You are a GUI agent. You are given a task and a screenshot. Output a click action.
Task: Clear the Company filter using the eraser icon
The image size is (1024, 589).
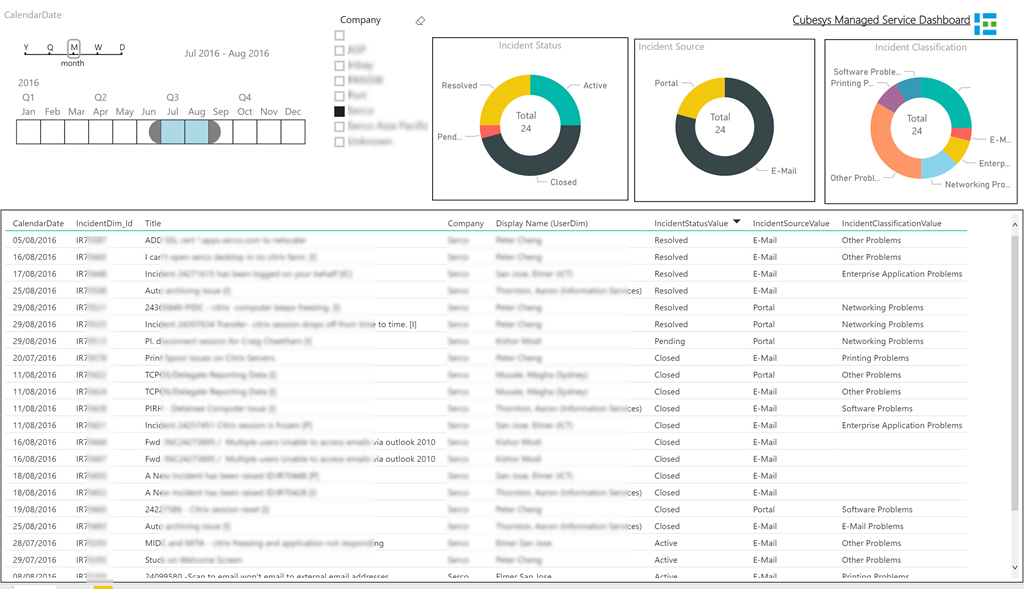[420, 21]
